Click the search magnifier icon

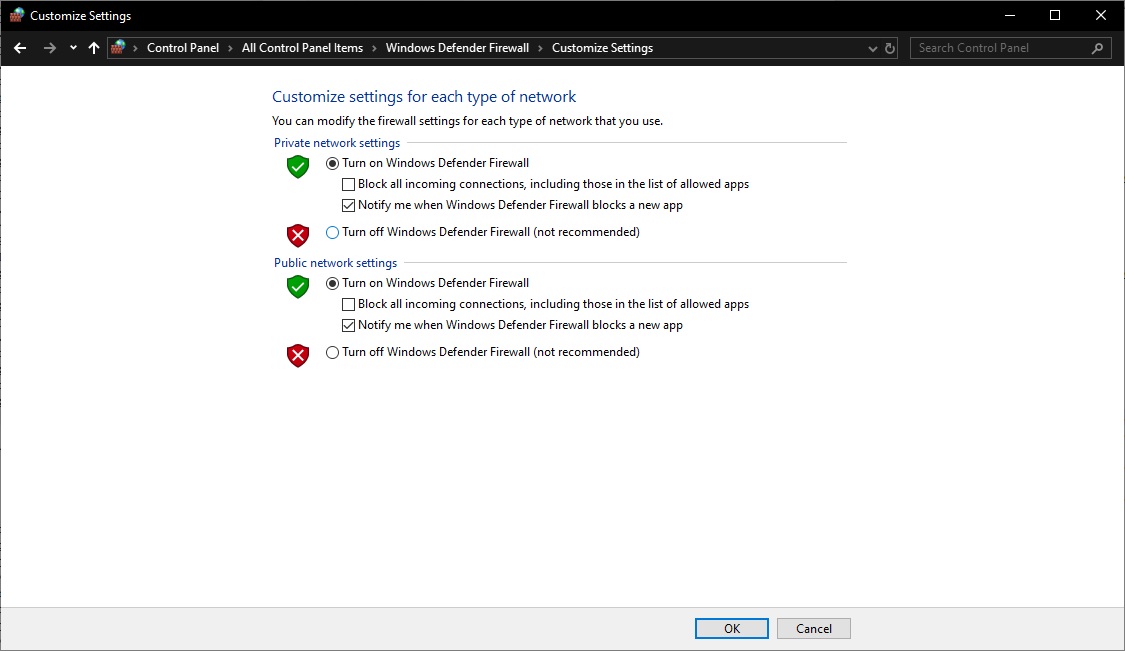point(1097,47)
